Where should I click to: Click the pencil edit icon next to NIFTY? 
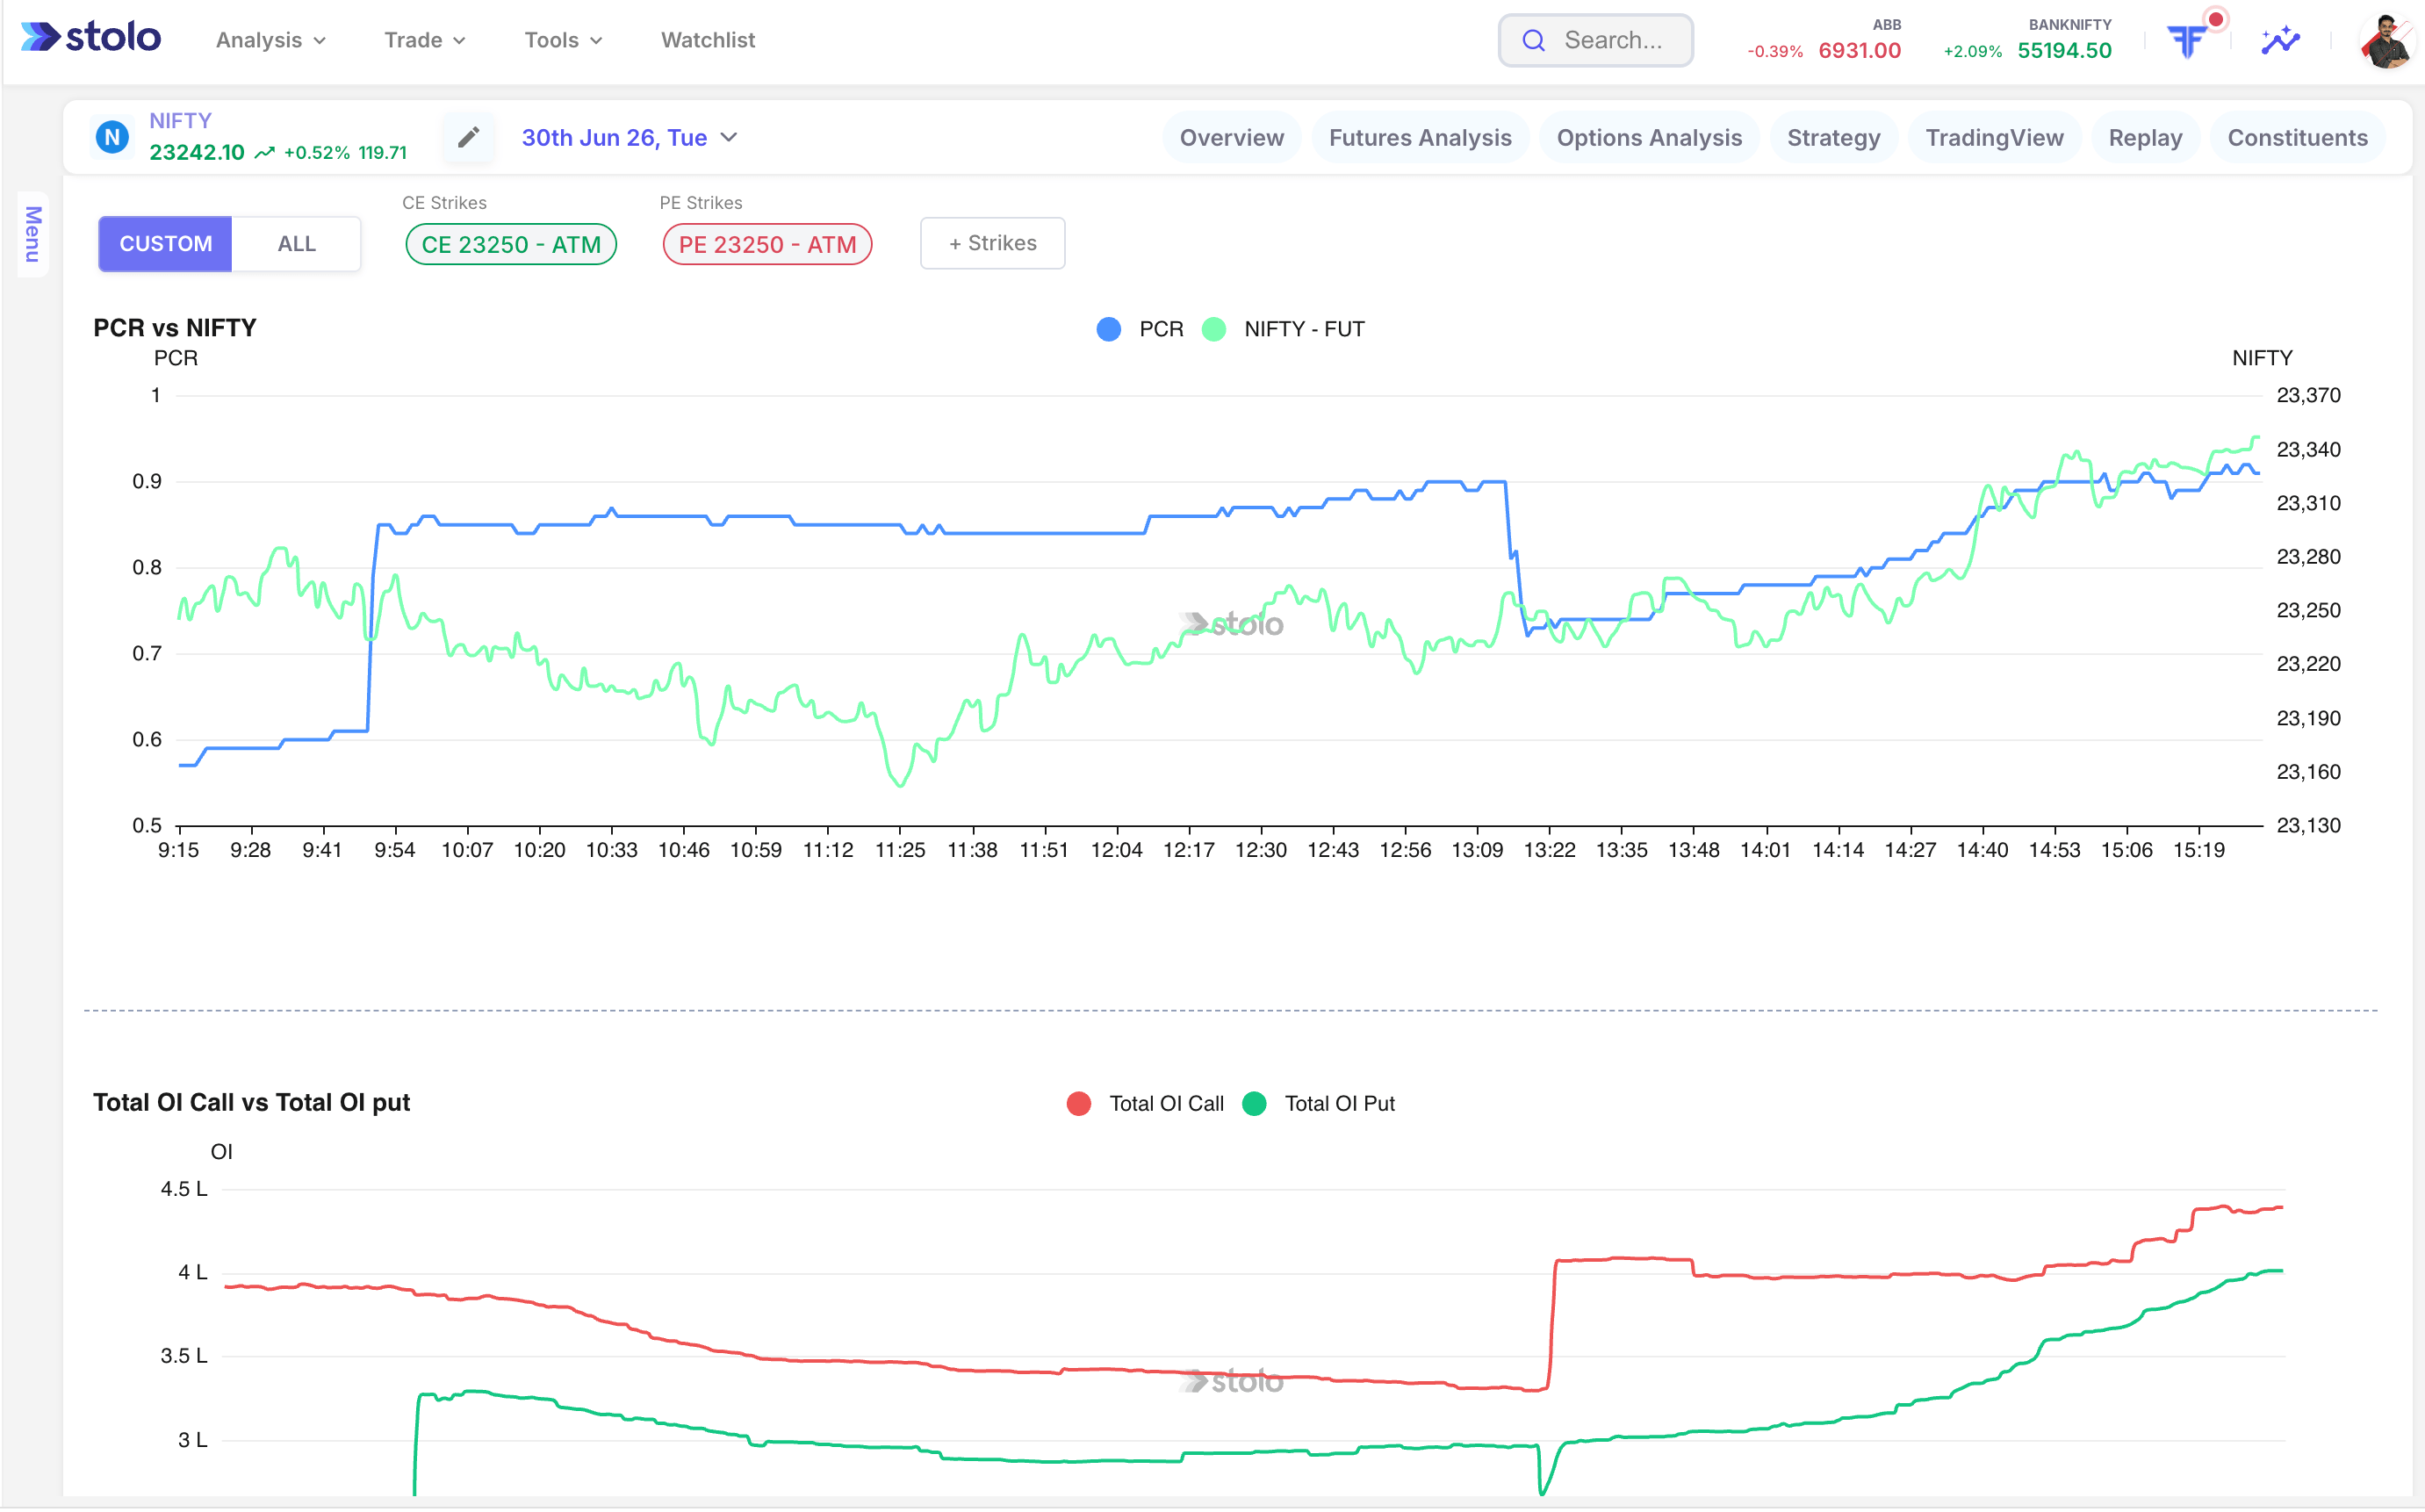coord(468,137)
